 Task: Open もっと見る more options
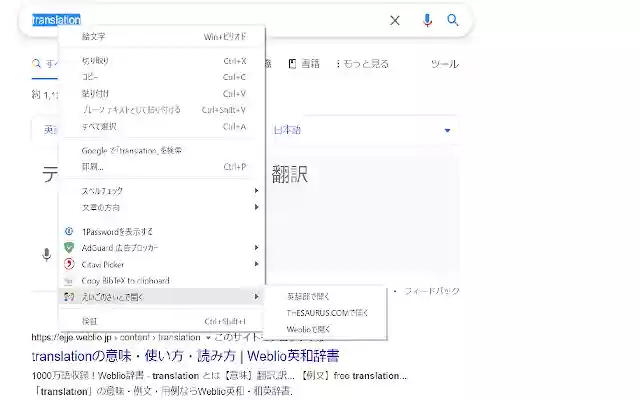[362, 64]
